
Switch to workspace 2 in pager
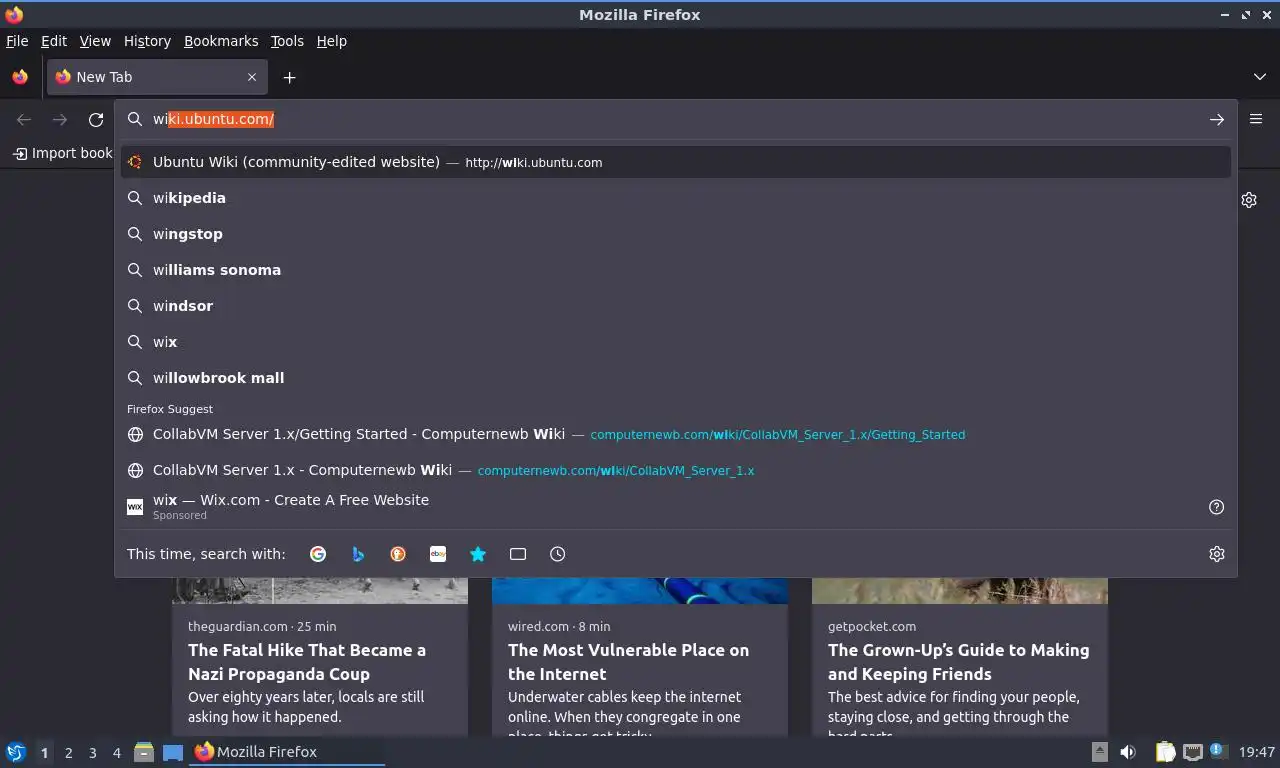(x=68, y=753)
